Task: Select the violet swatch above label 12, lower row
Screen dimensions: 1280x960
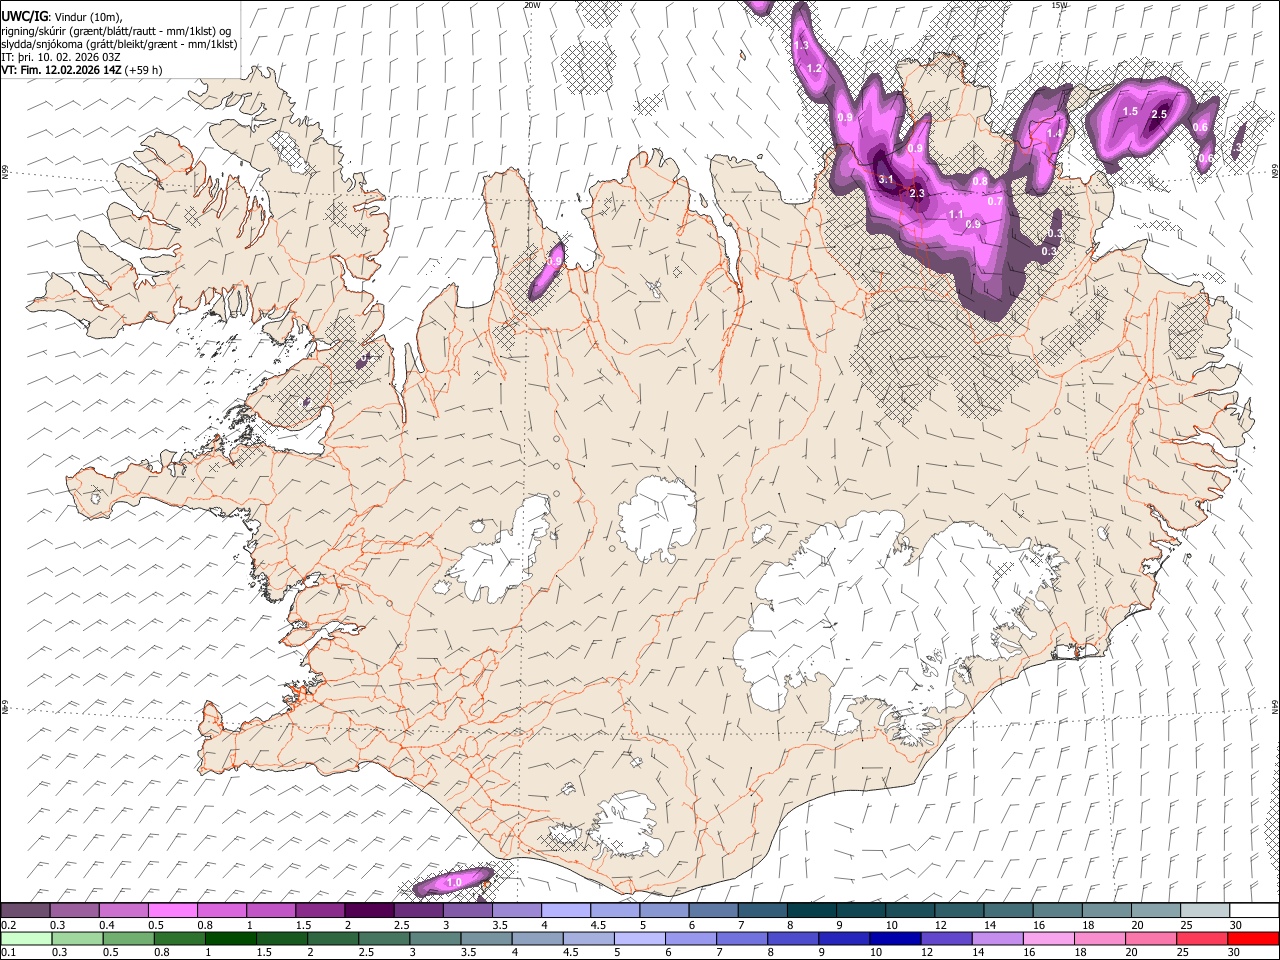Action: click(945, 938)
